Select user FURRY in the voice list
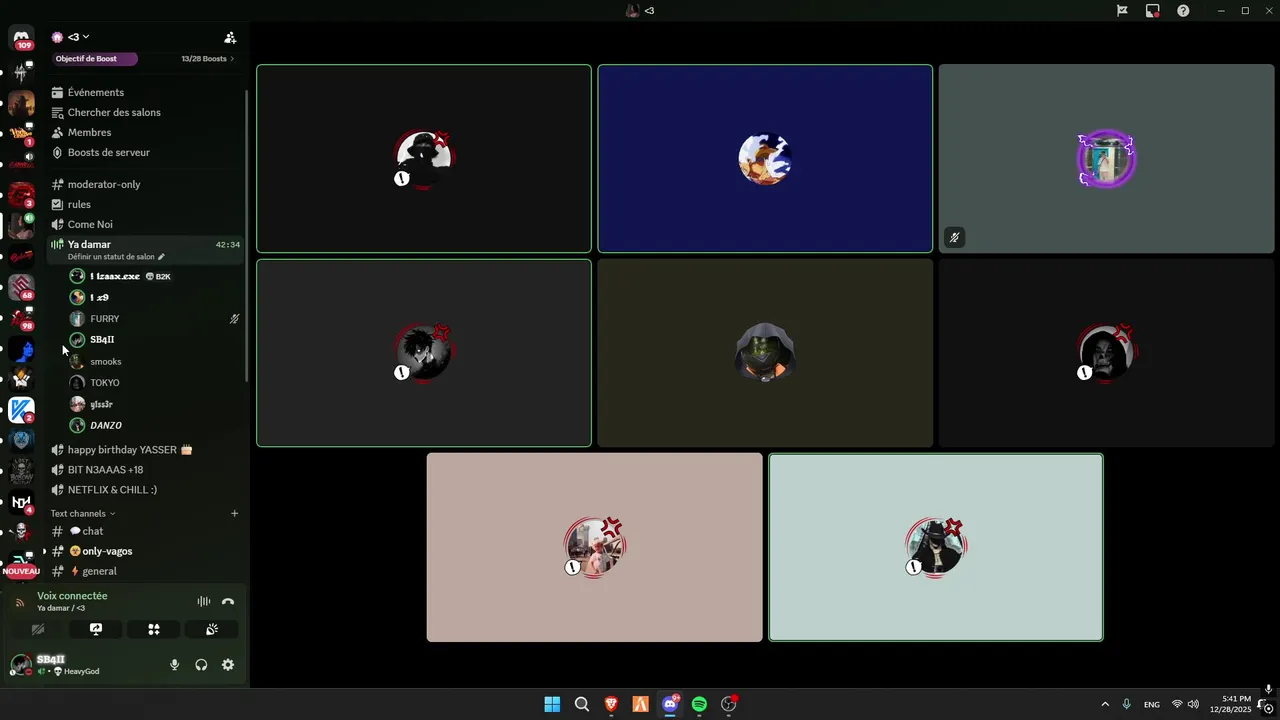The width and height of the screenshot is (1280, 720). (x=104, y=319)
